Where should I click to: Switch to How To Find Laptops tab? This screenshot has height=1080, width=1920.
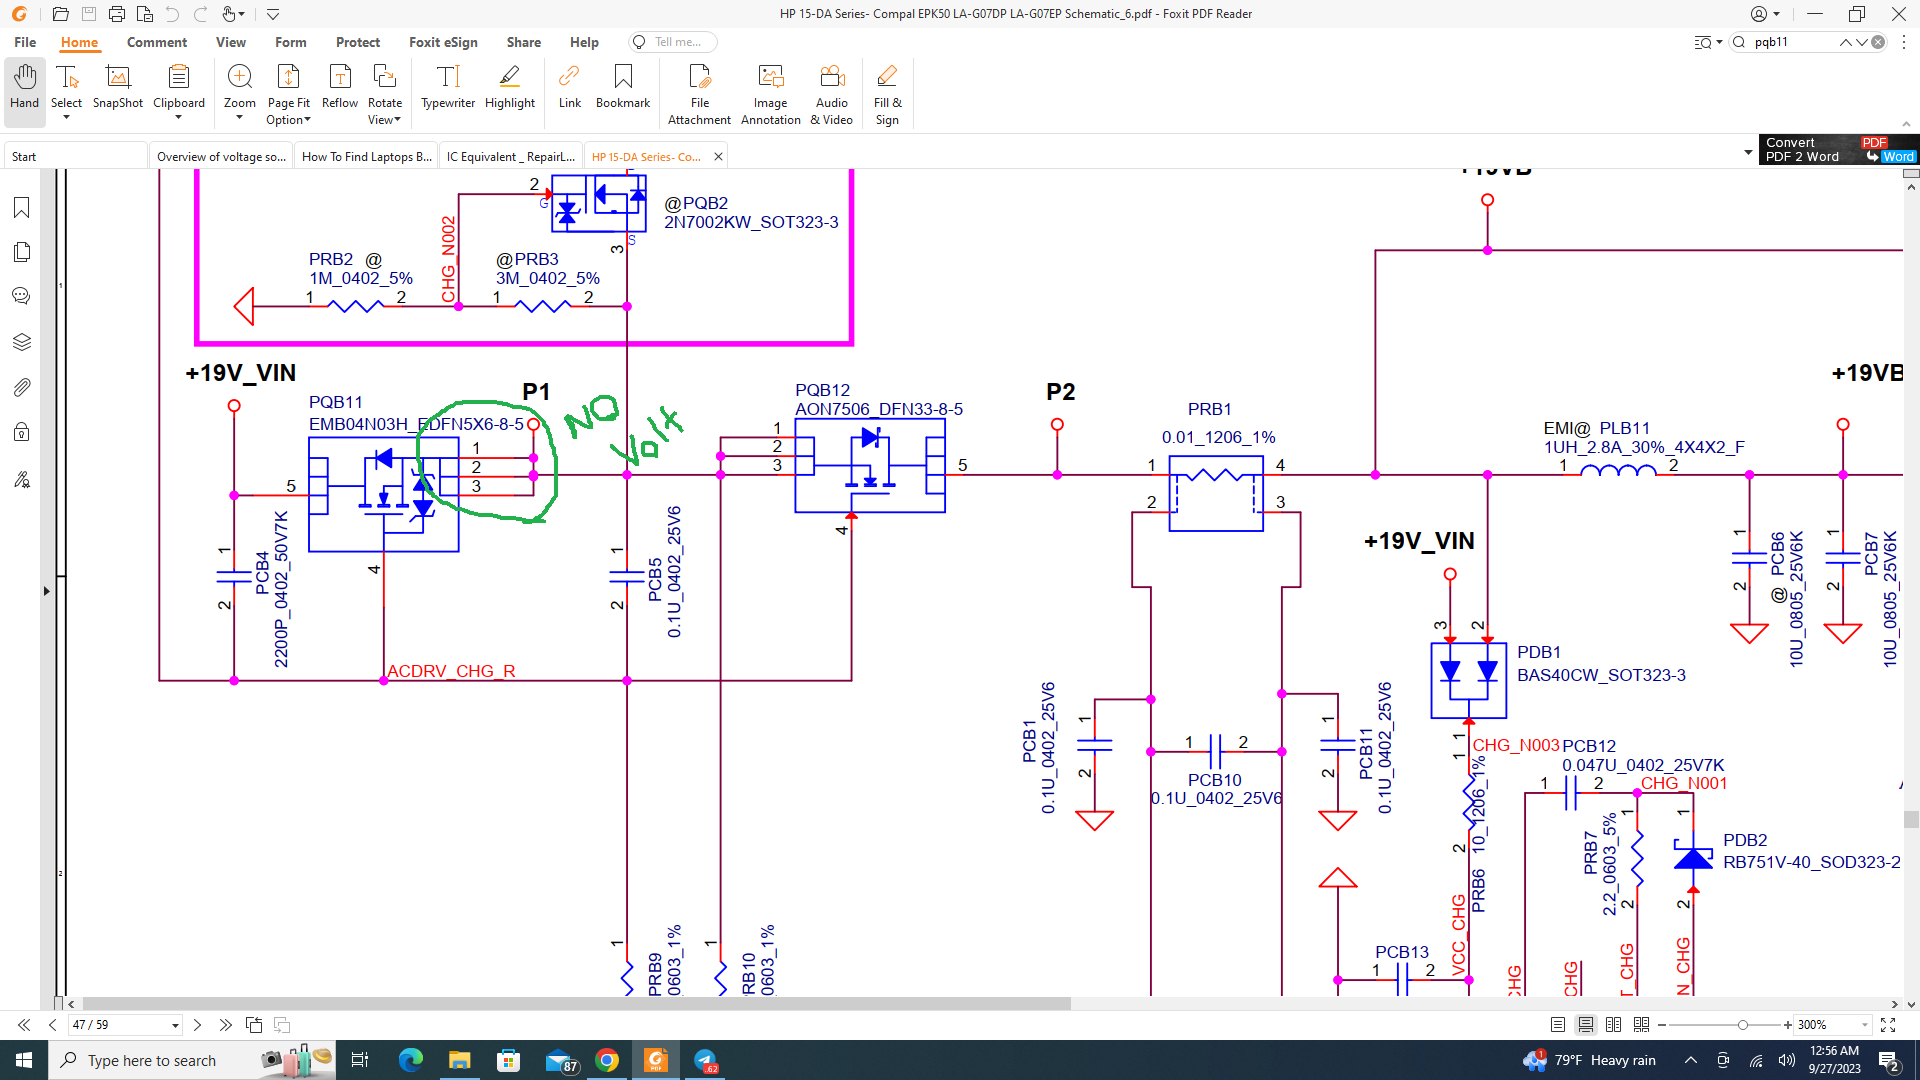tap(366, 157)
